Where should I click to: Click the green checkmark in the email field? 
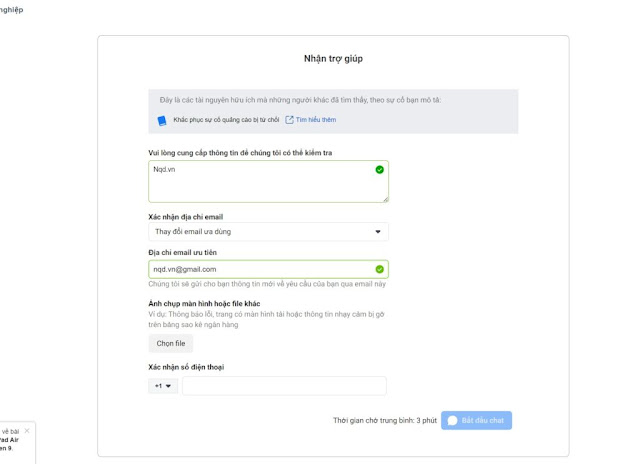379,269
